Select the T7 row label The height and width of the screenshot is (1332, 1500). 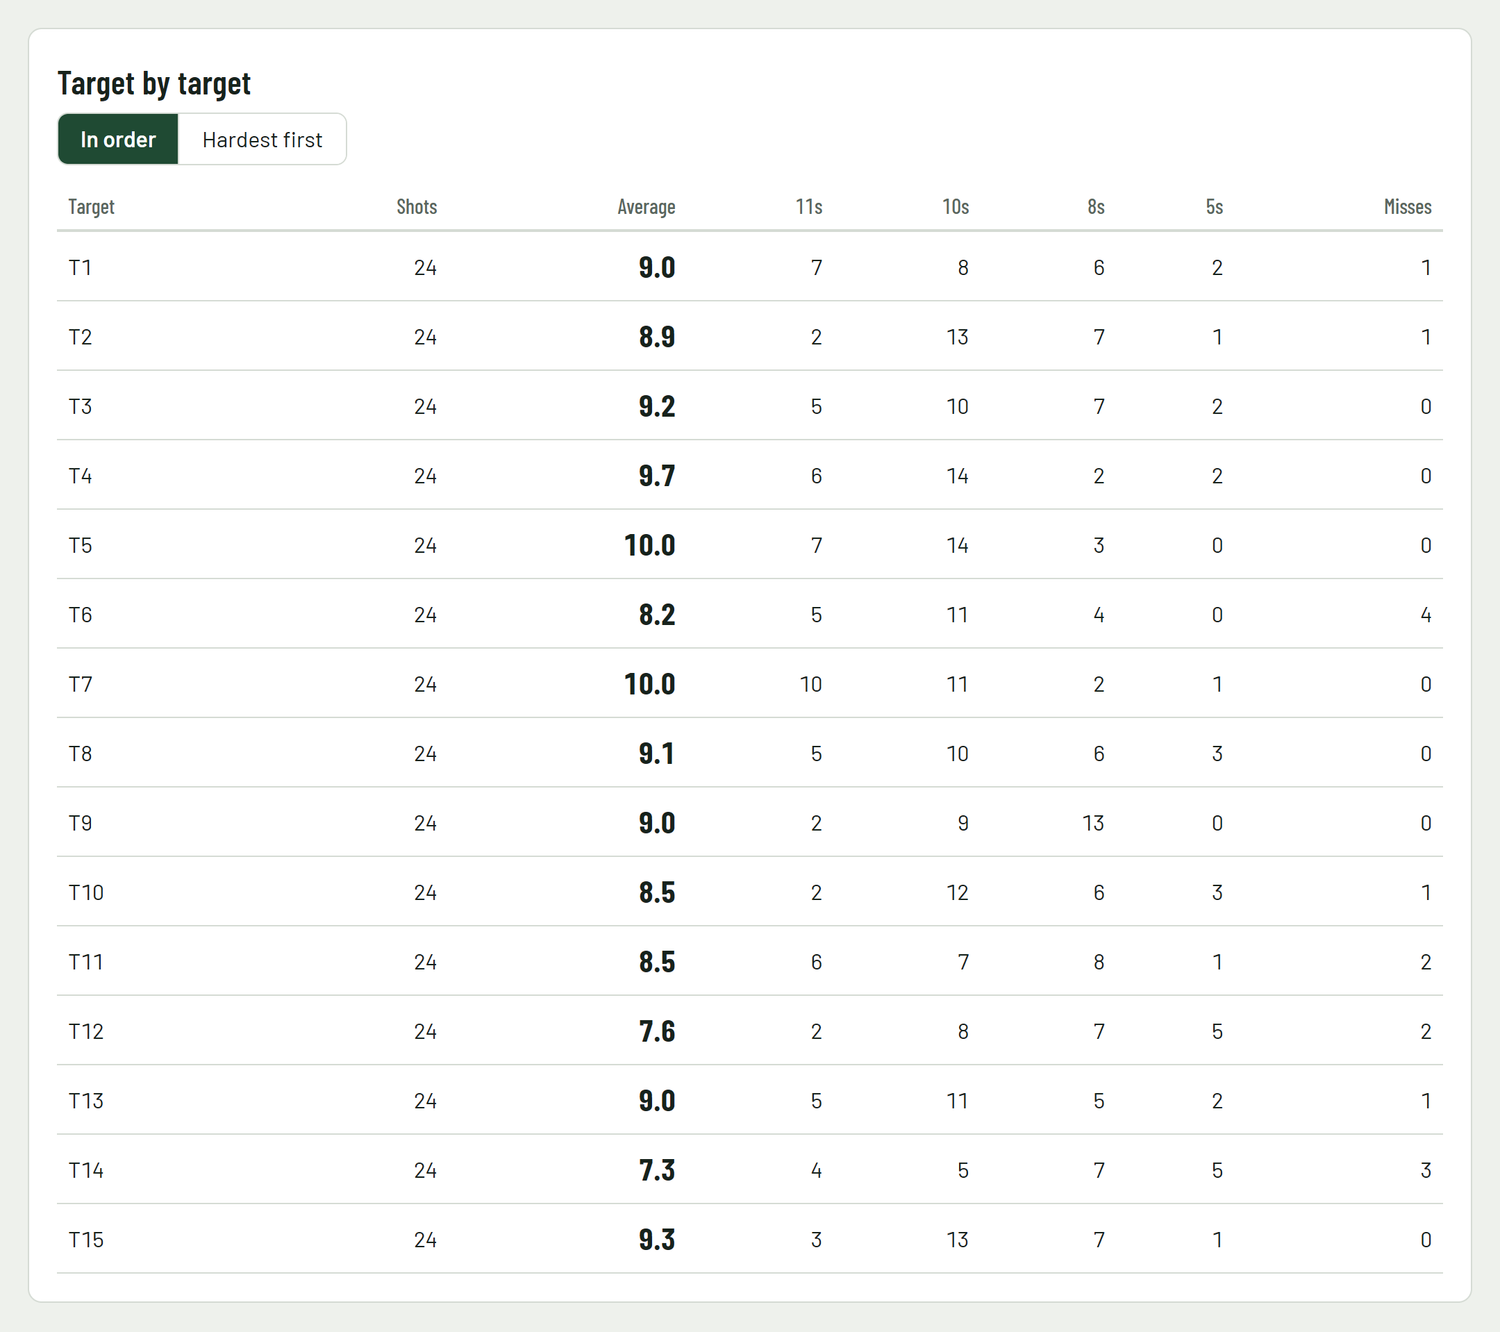tap(80, 684)
